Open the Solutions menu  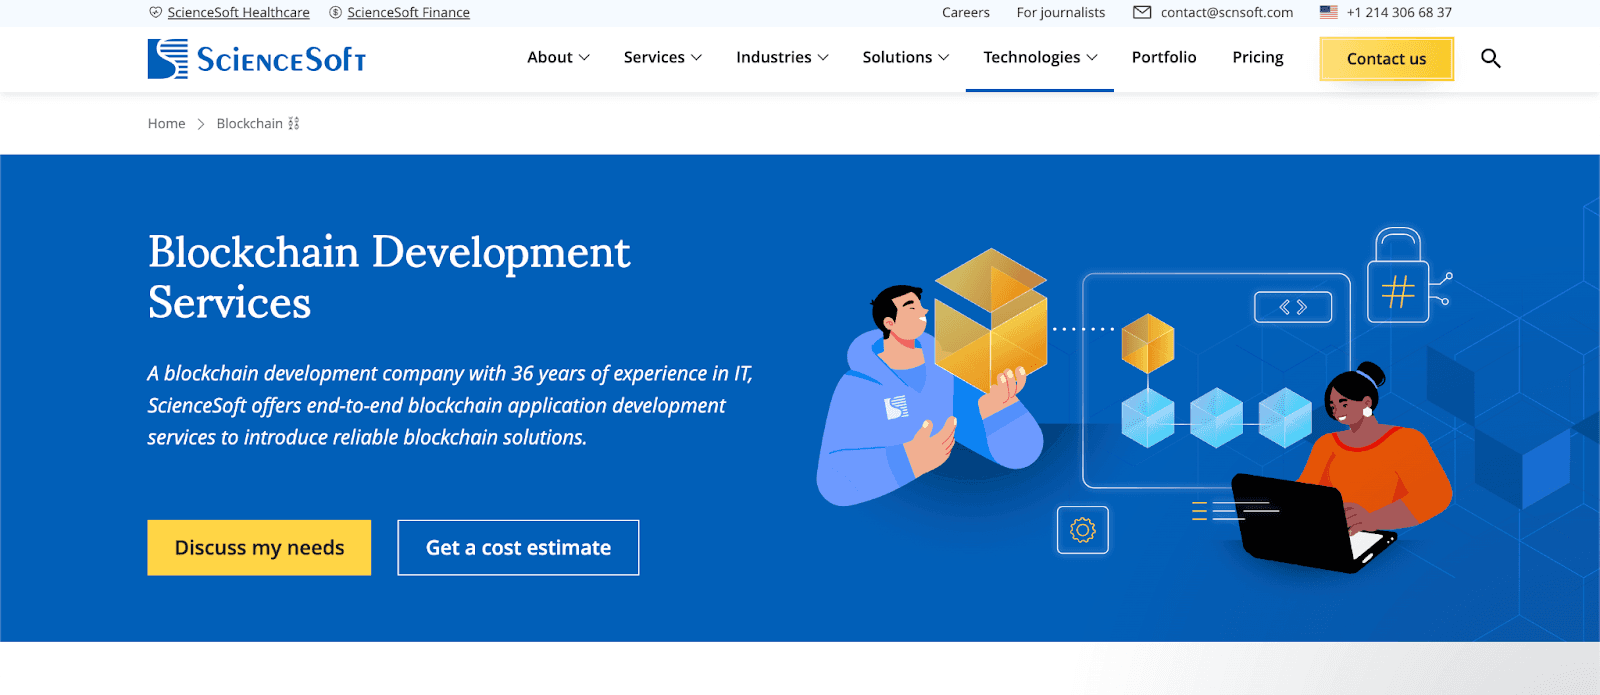pyautogui.click(x=906, y=57)
